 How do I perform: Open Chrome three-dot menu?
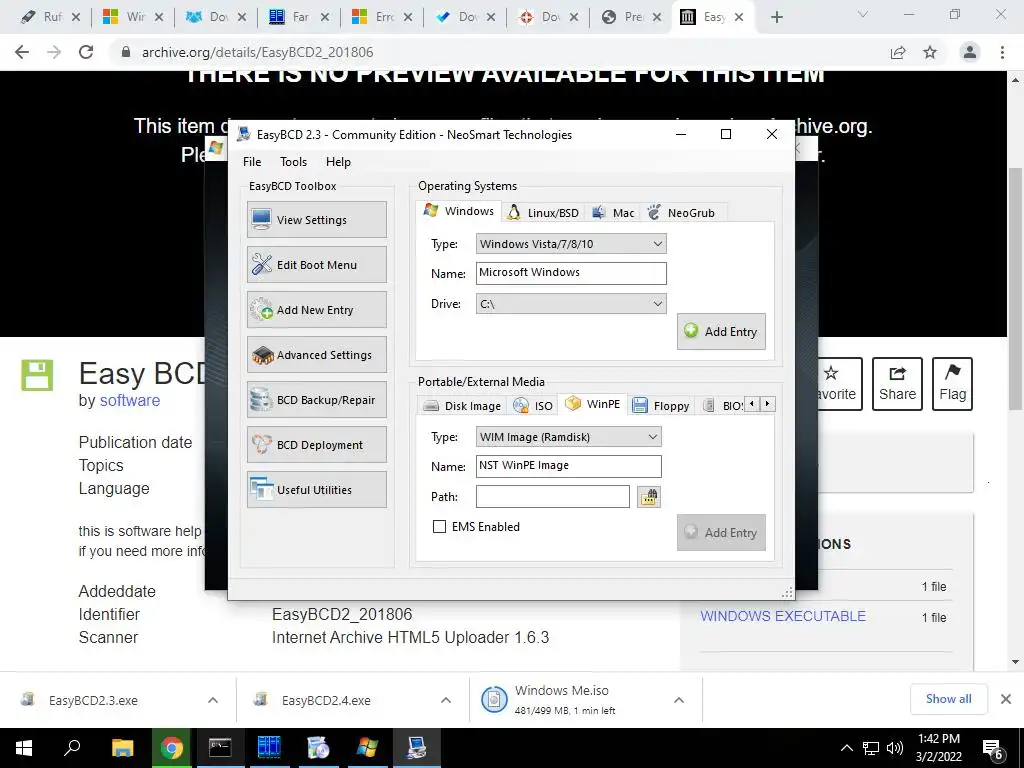(x=1002, y=52)
